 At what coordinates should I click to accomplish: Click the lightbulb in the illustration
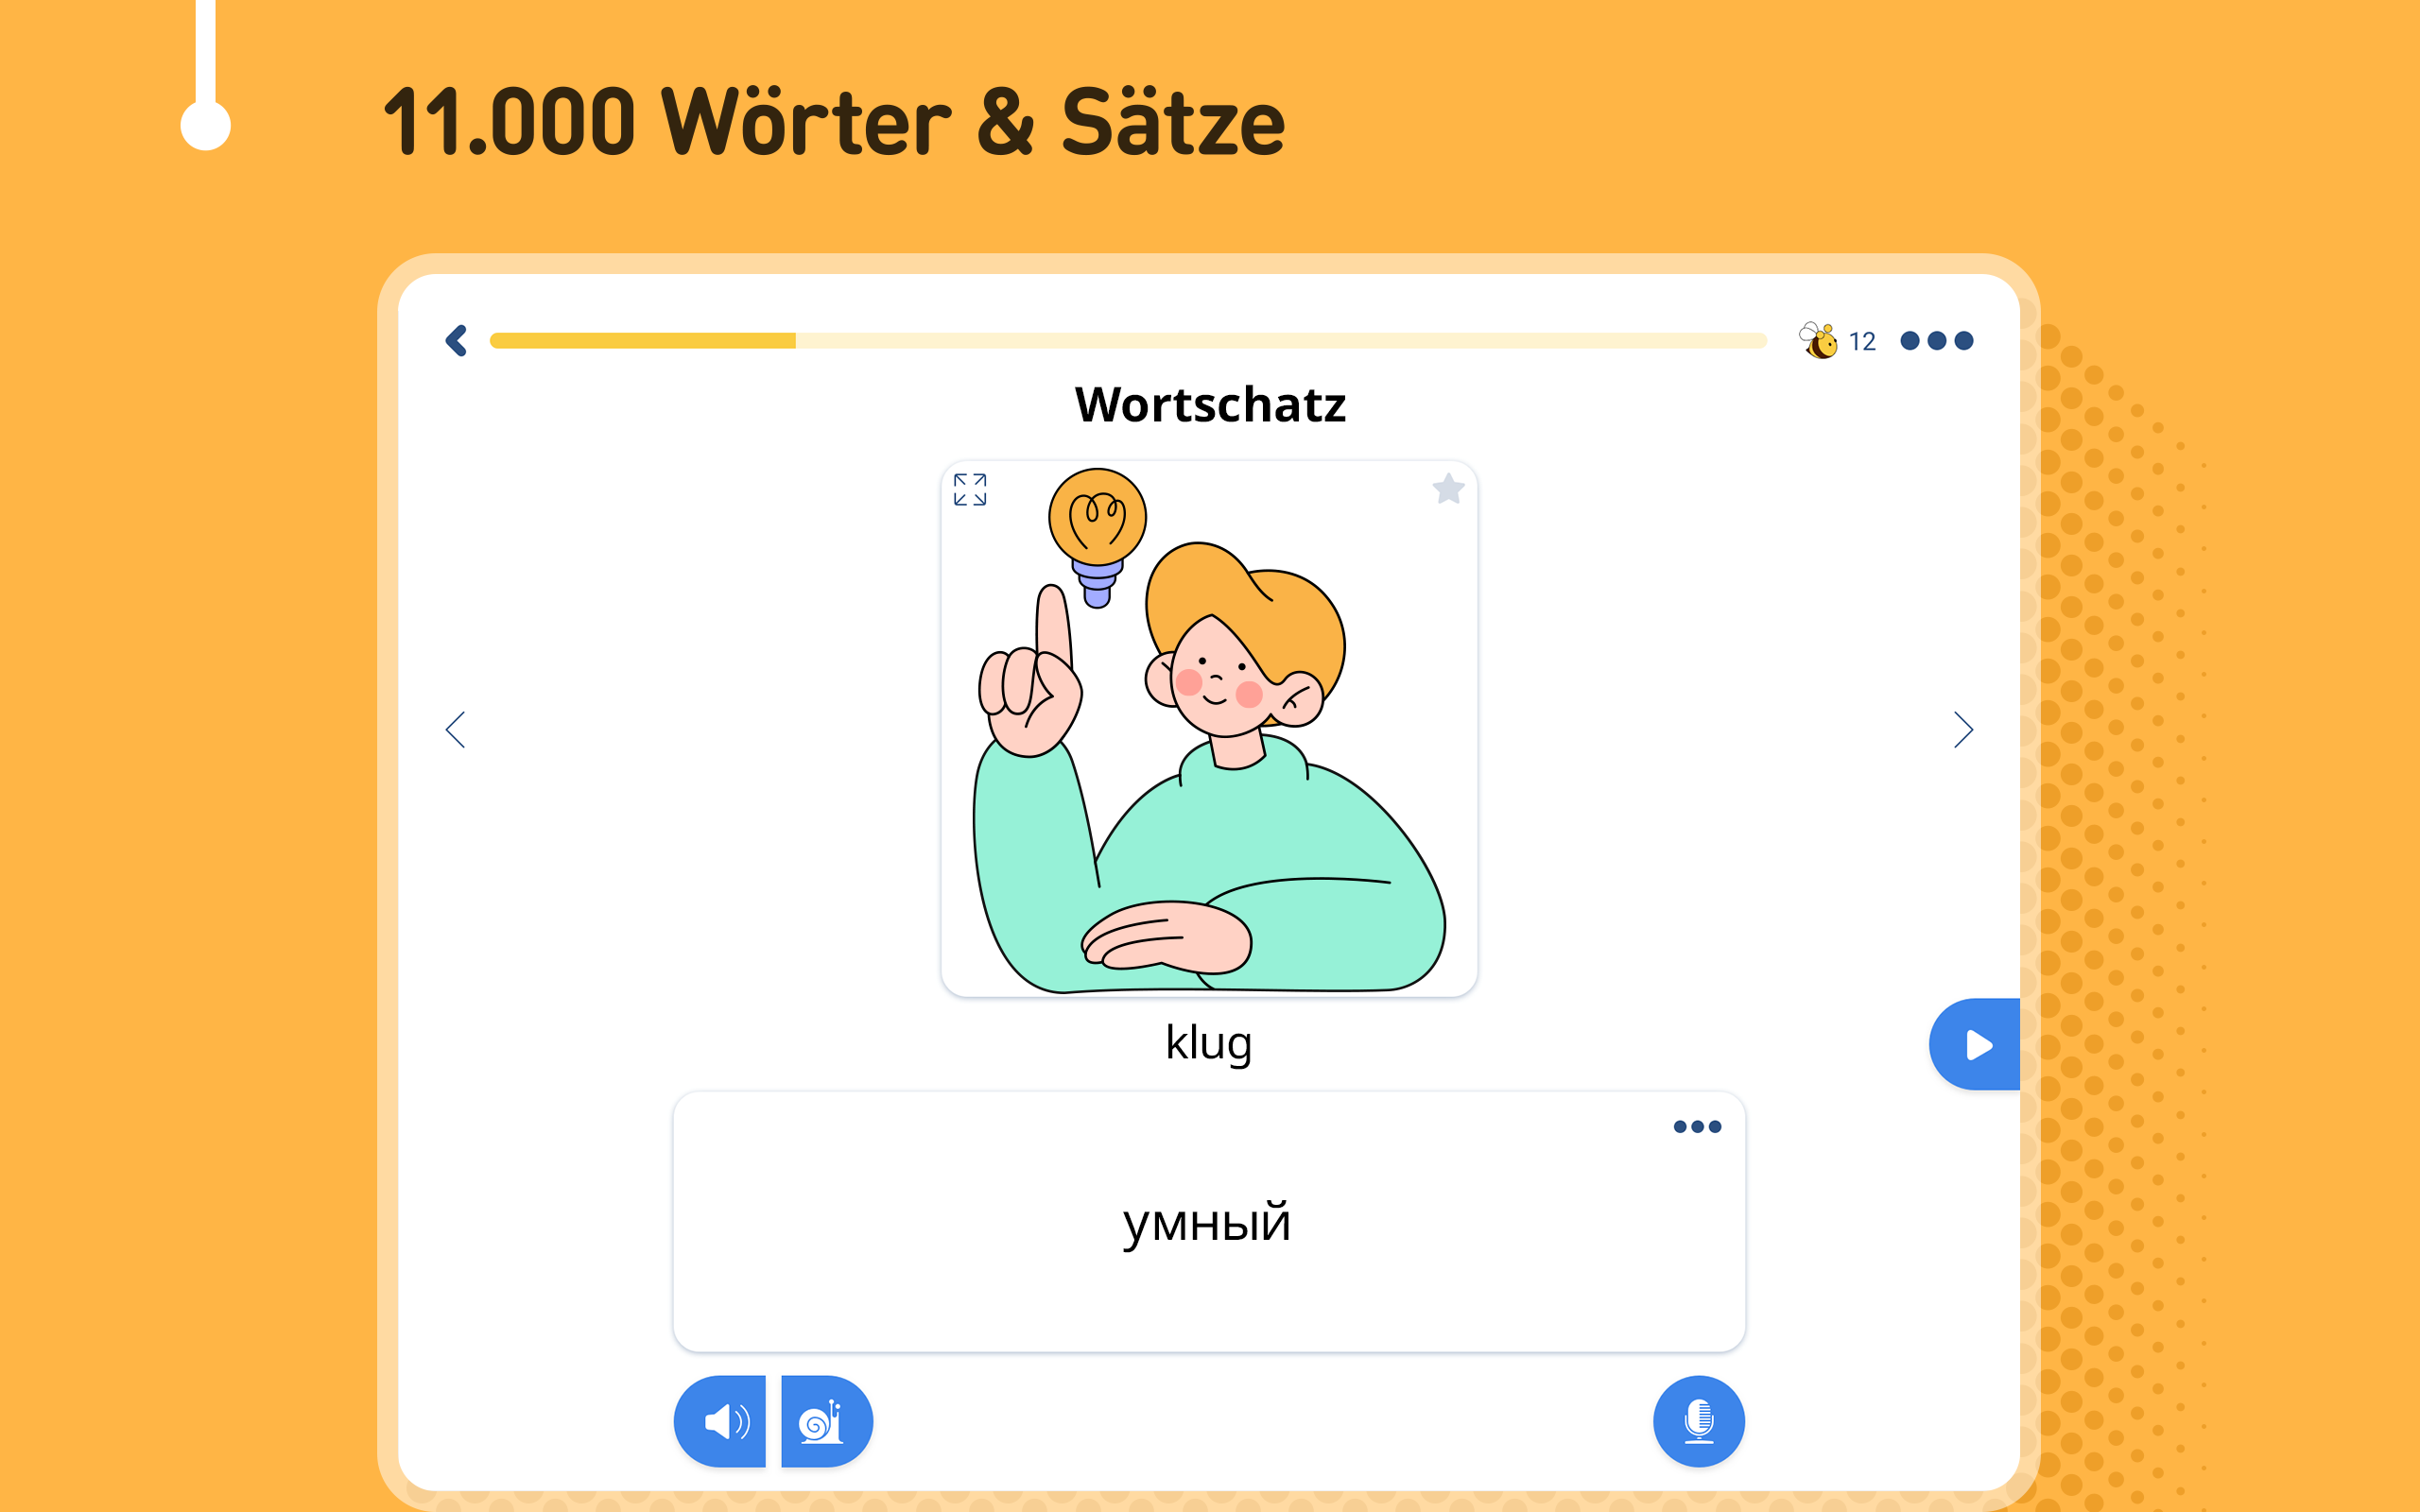pos(1097,537)
